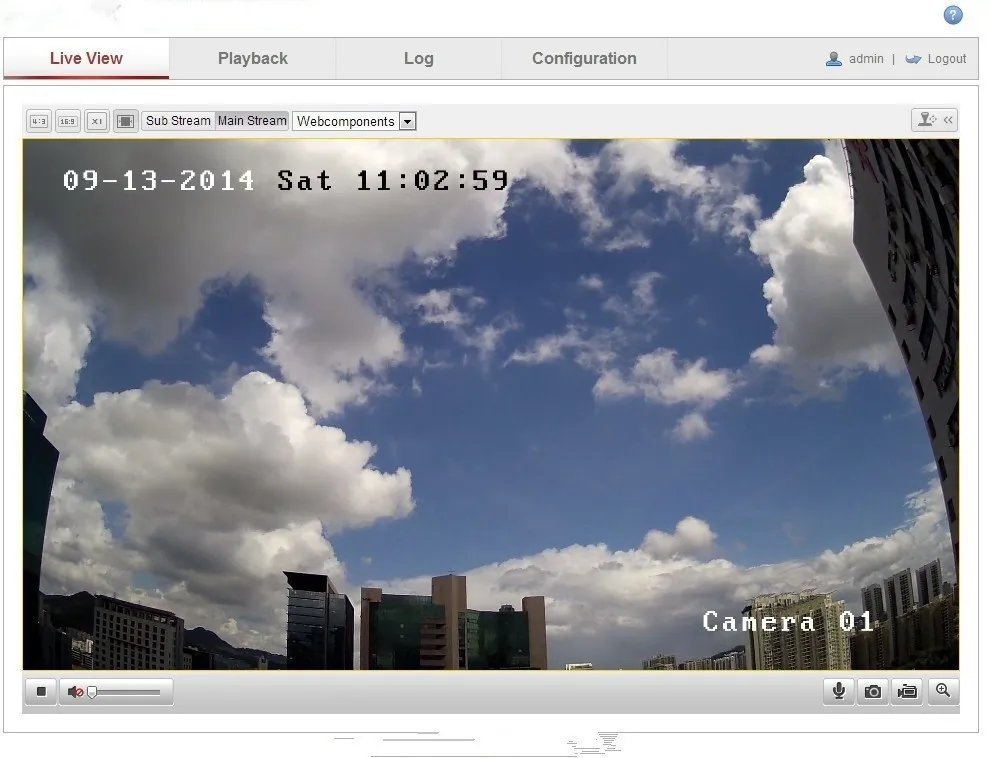988x758 pixels.
Task: Switch to Sub Stream
Action: pyautogui.click(x=178, y=121)
